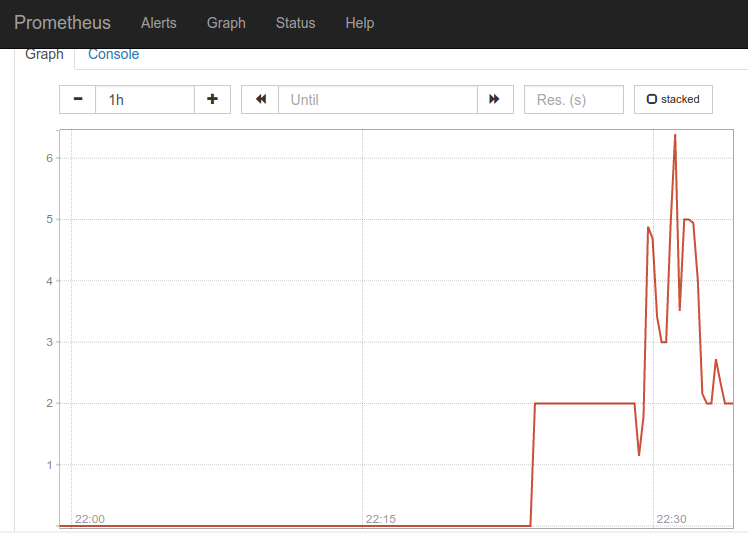
Task: Open the Graph page in navbar
Action: coord(226,23)
